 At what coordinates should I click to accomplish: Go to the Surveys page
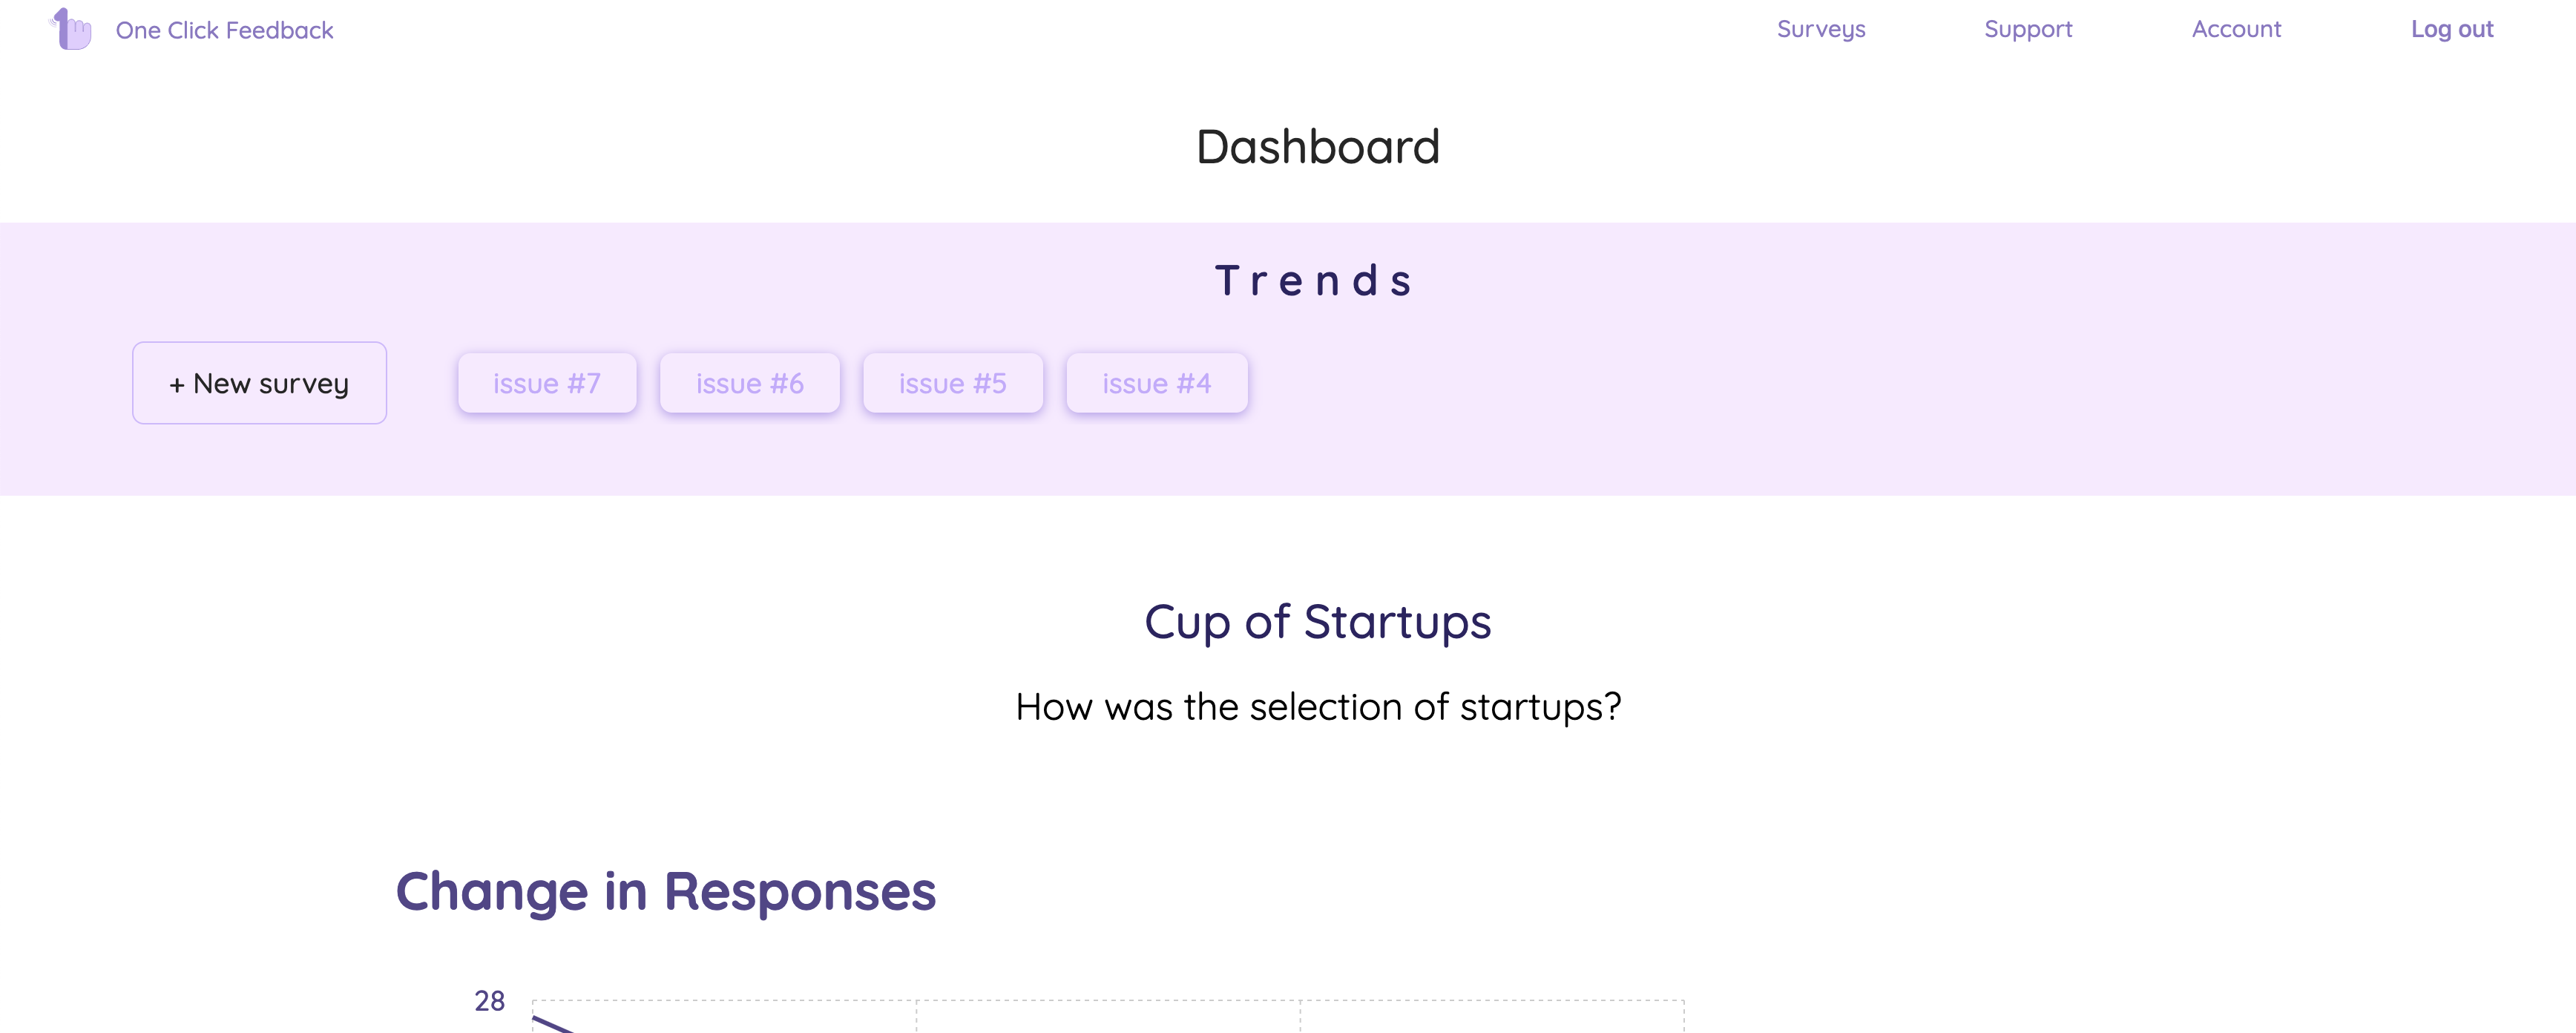(x=1820, y=29)
